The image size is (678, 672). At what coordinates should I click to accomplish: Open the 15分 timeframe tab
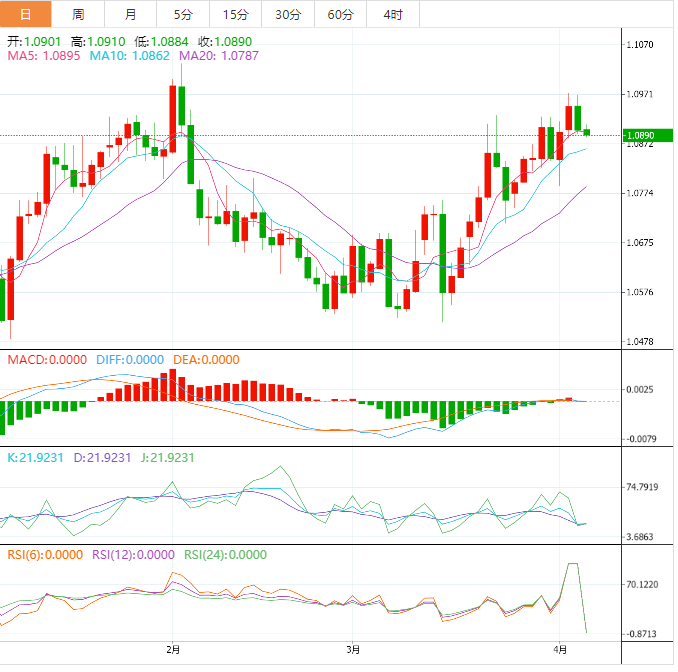pos(235,14)
